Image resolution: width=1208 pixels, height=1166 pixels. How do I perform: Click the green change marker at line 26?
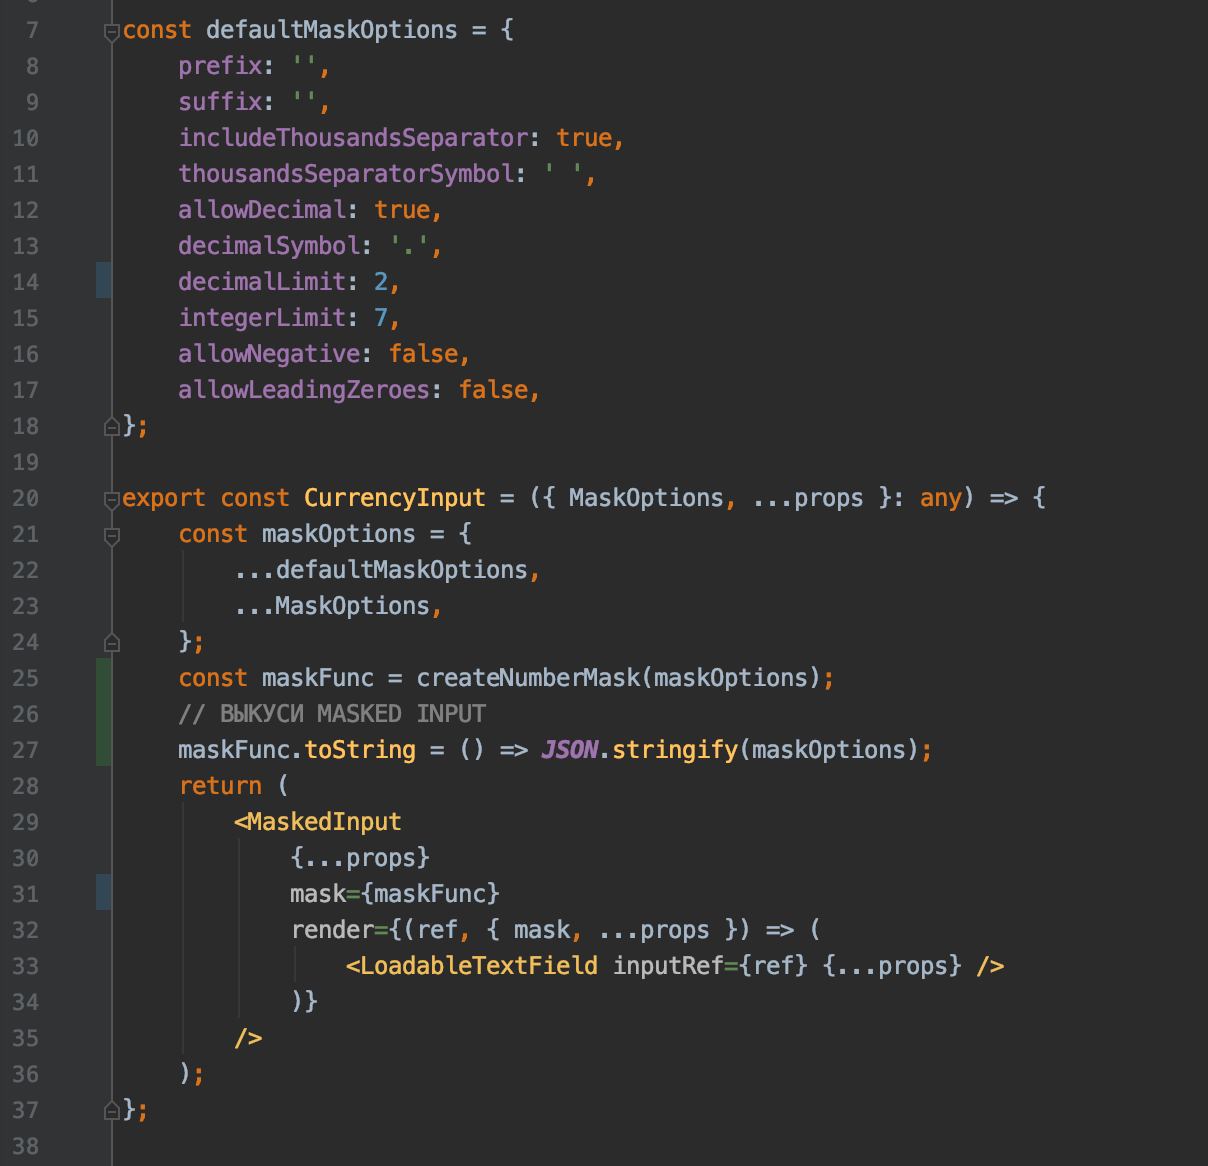click(103, 713)
